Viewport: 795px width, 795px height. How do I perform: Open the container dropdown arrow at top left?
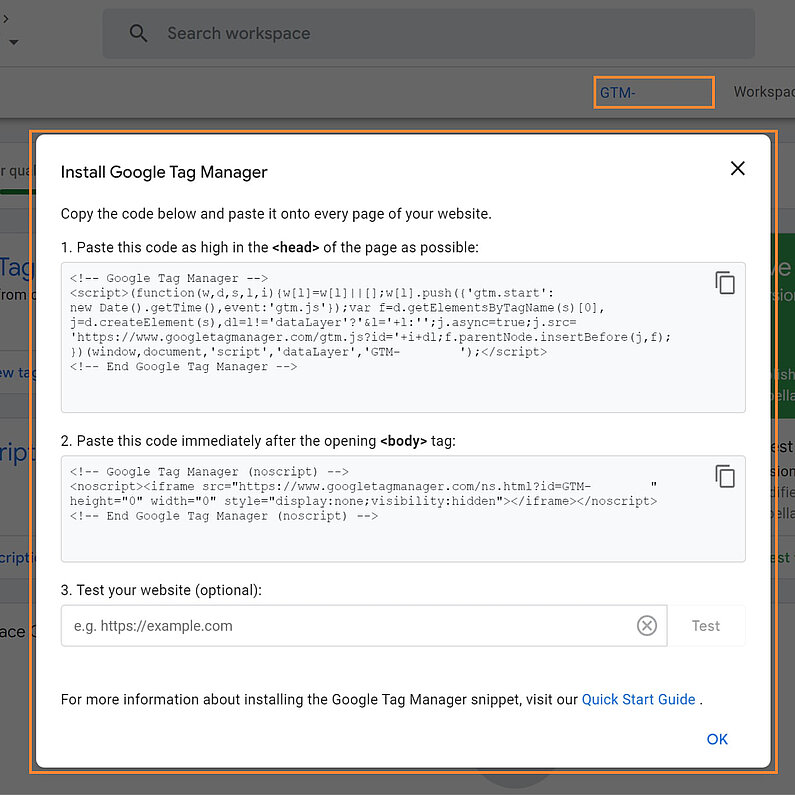point(13,43)
